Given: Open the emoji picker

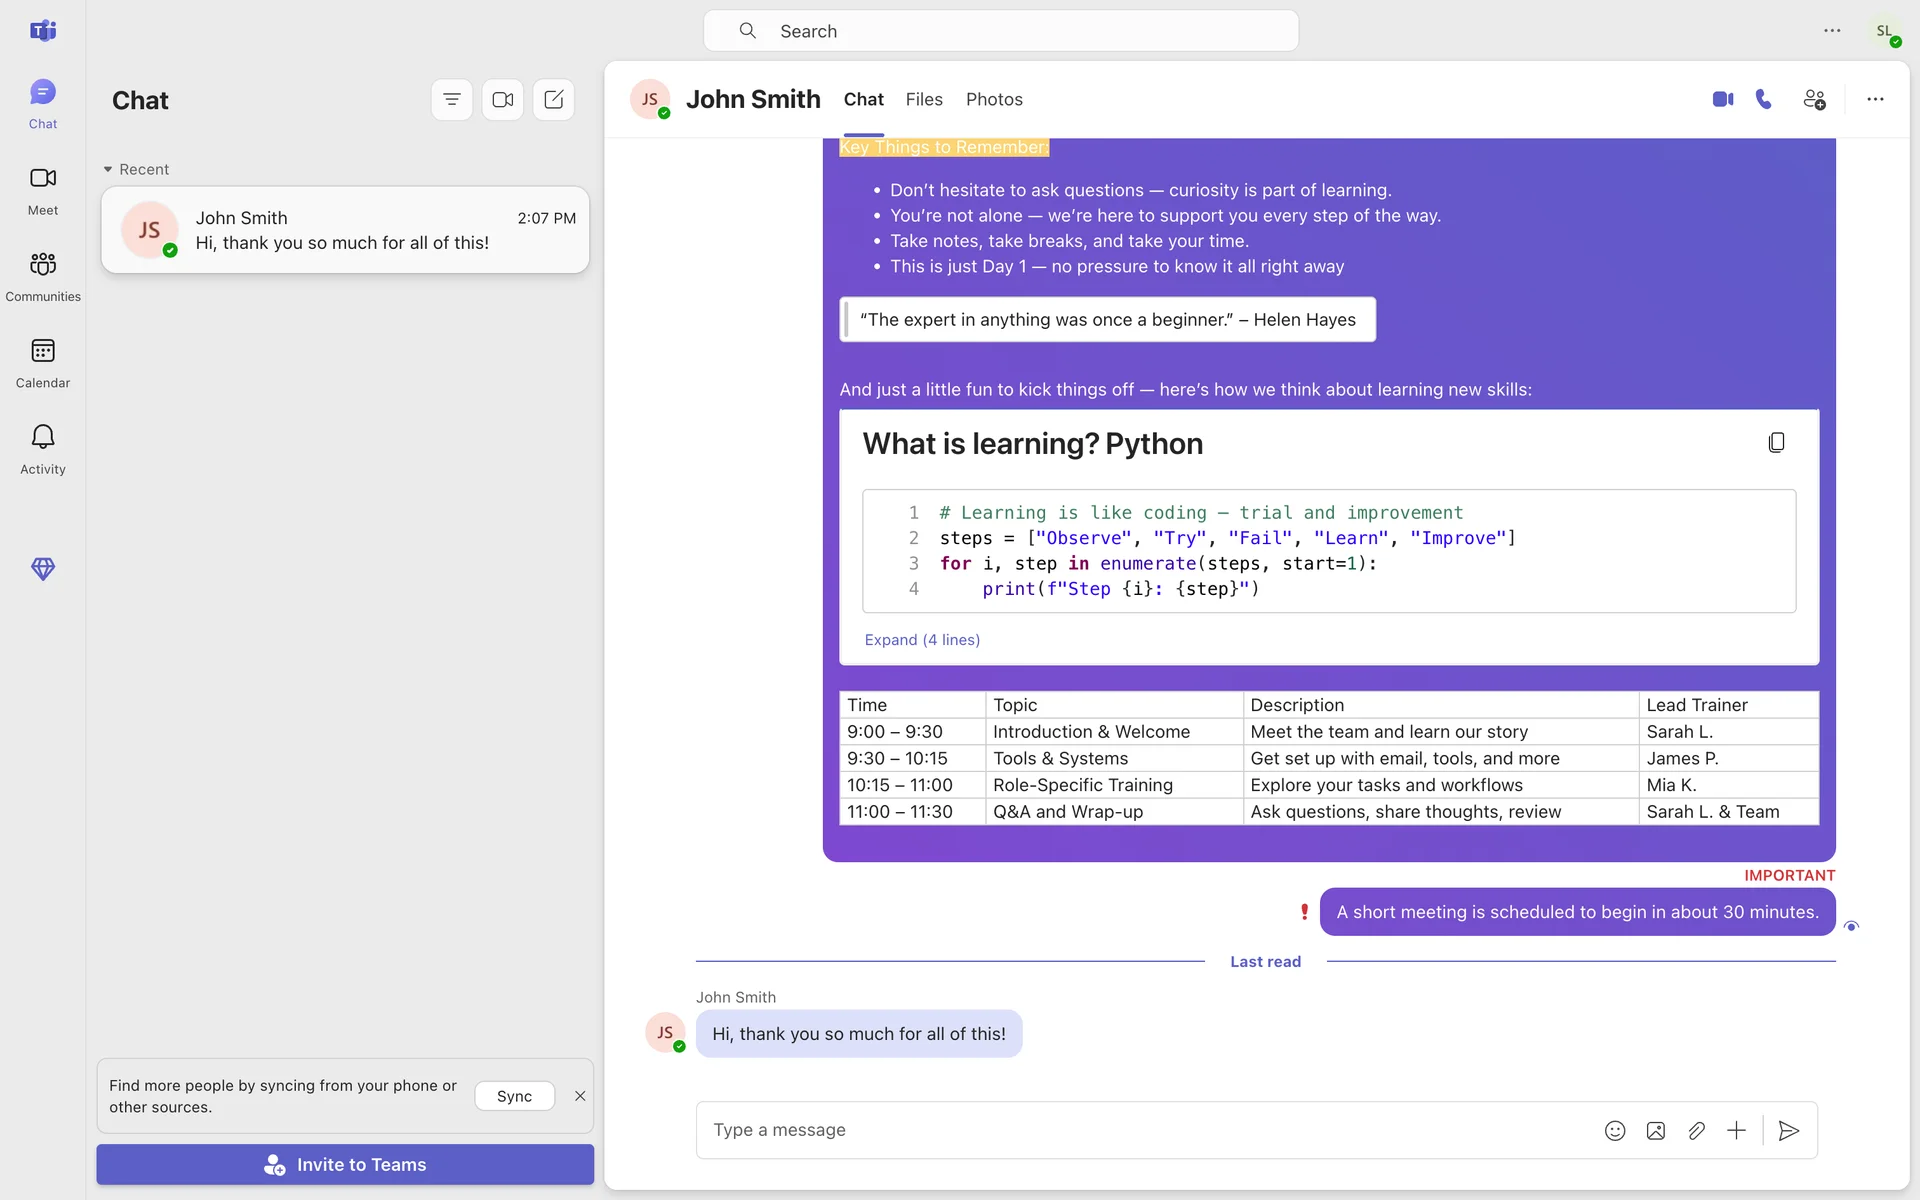Looking at the screenshot, I should (1615, 1130).
